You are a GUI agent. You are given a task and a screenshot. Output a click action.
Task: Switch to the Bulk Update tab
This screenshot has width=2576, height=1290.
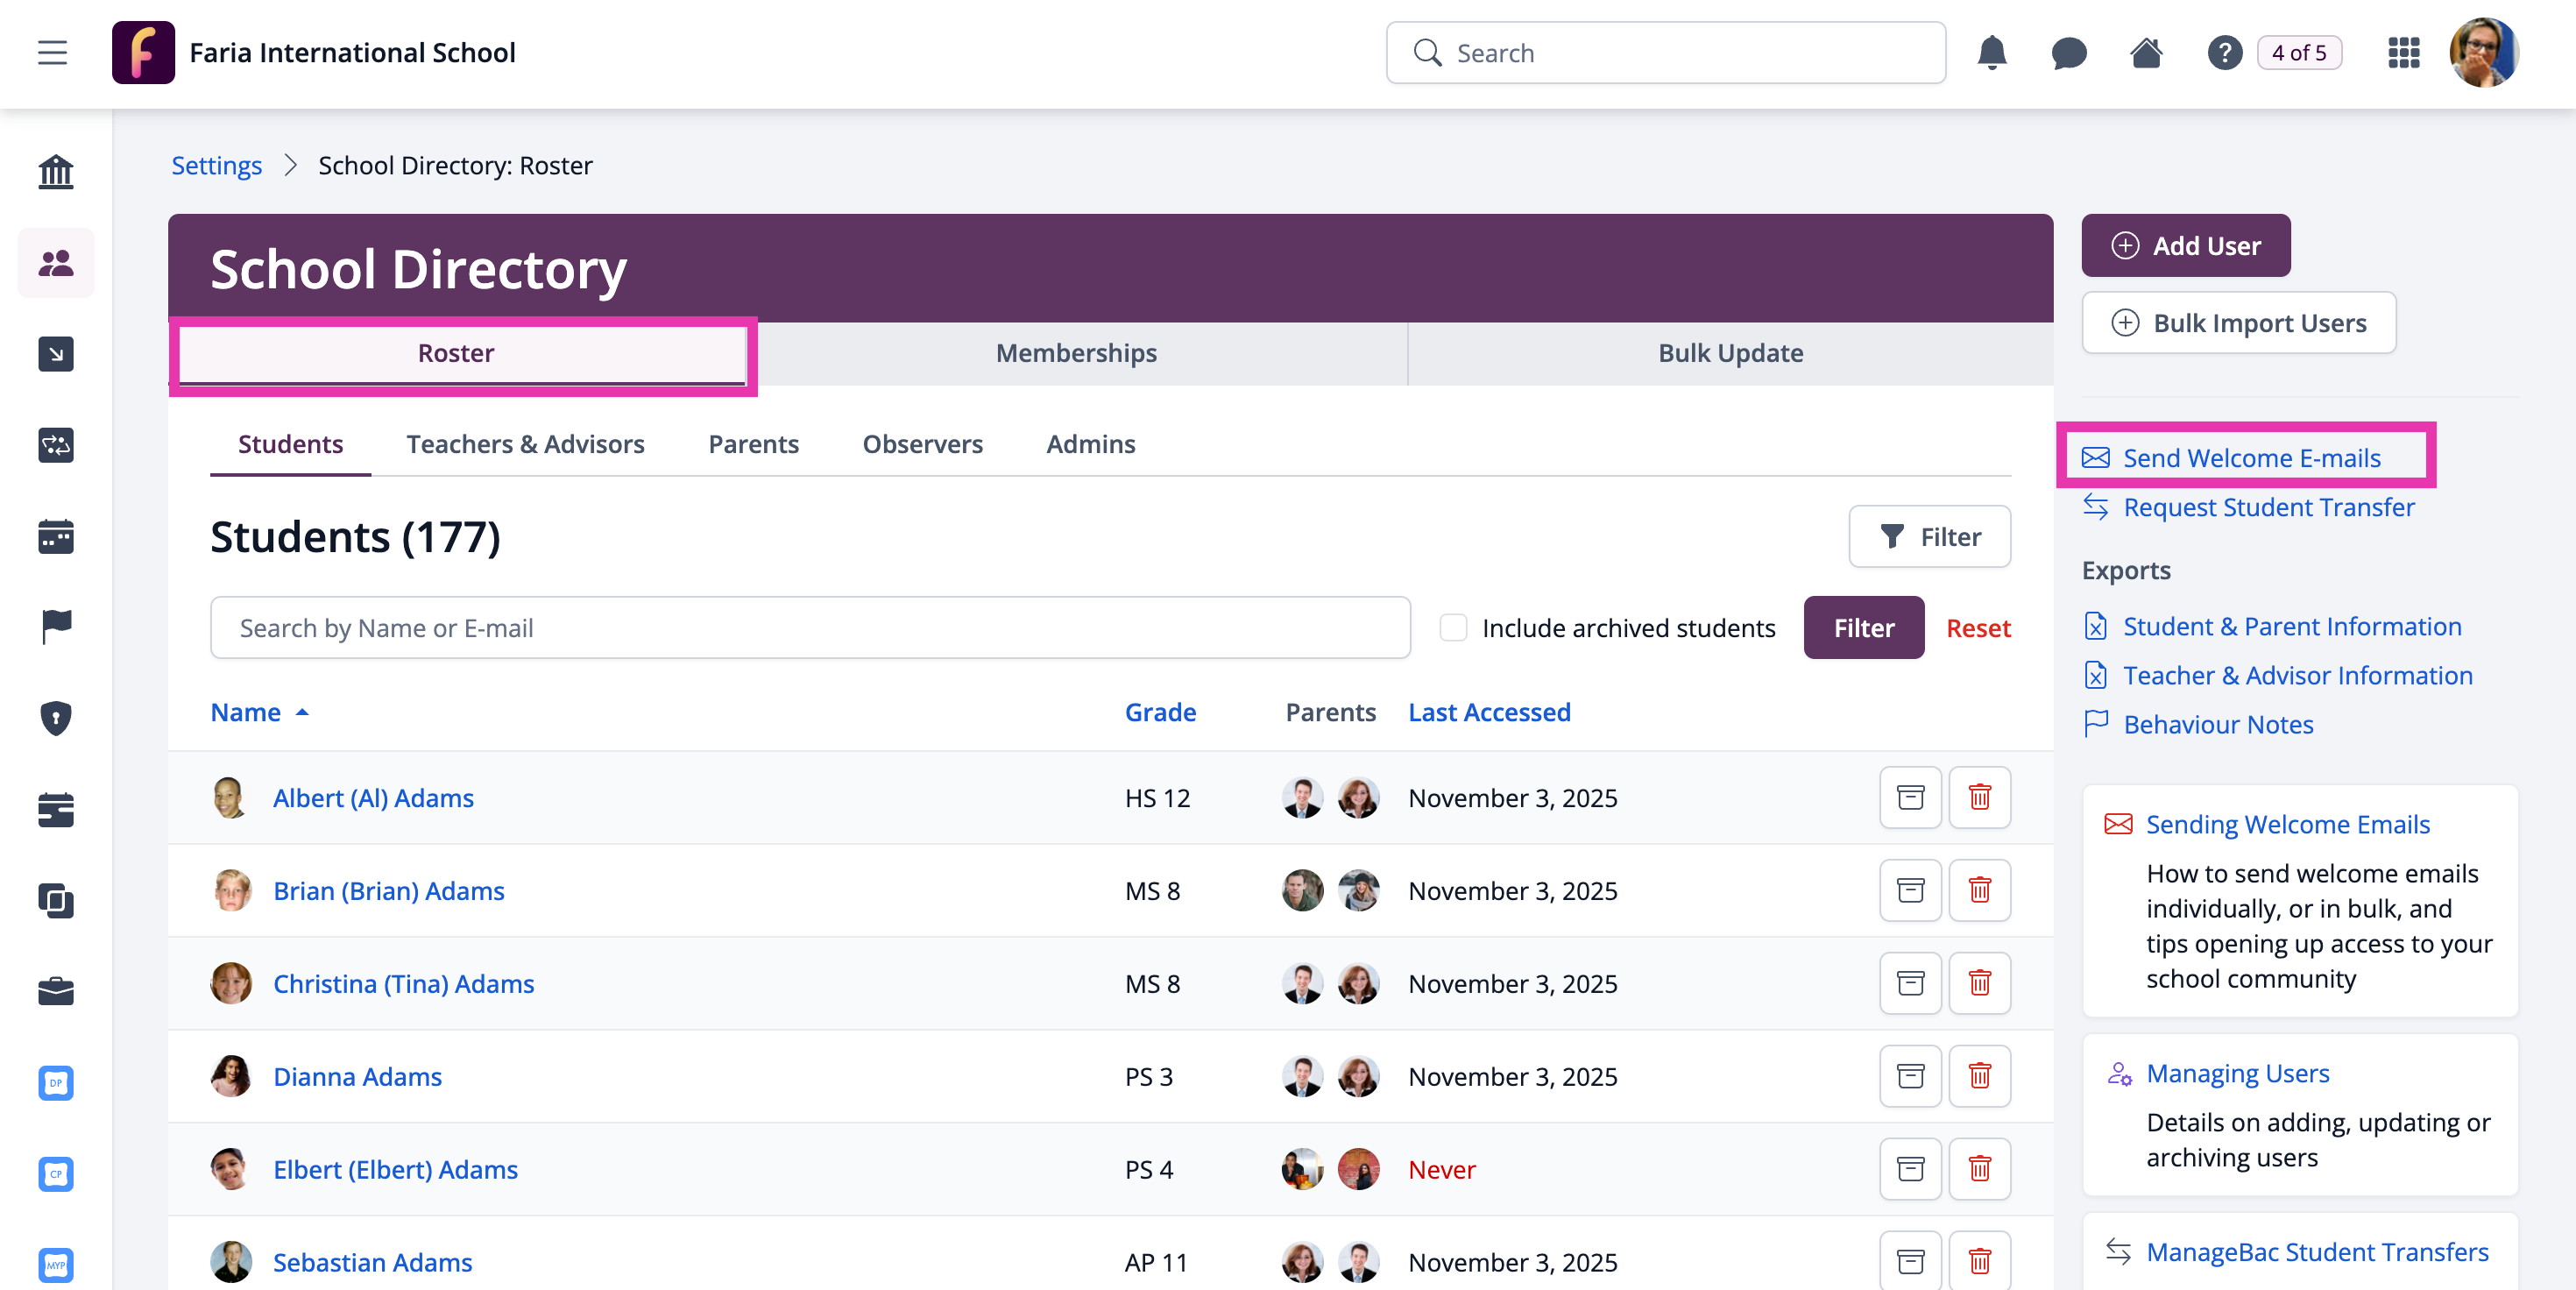pyautogui.click(x=1730, y=353)
